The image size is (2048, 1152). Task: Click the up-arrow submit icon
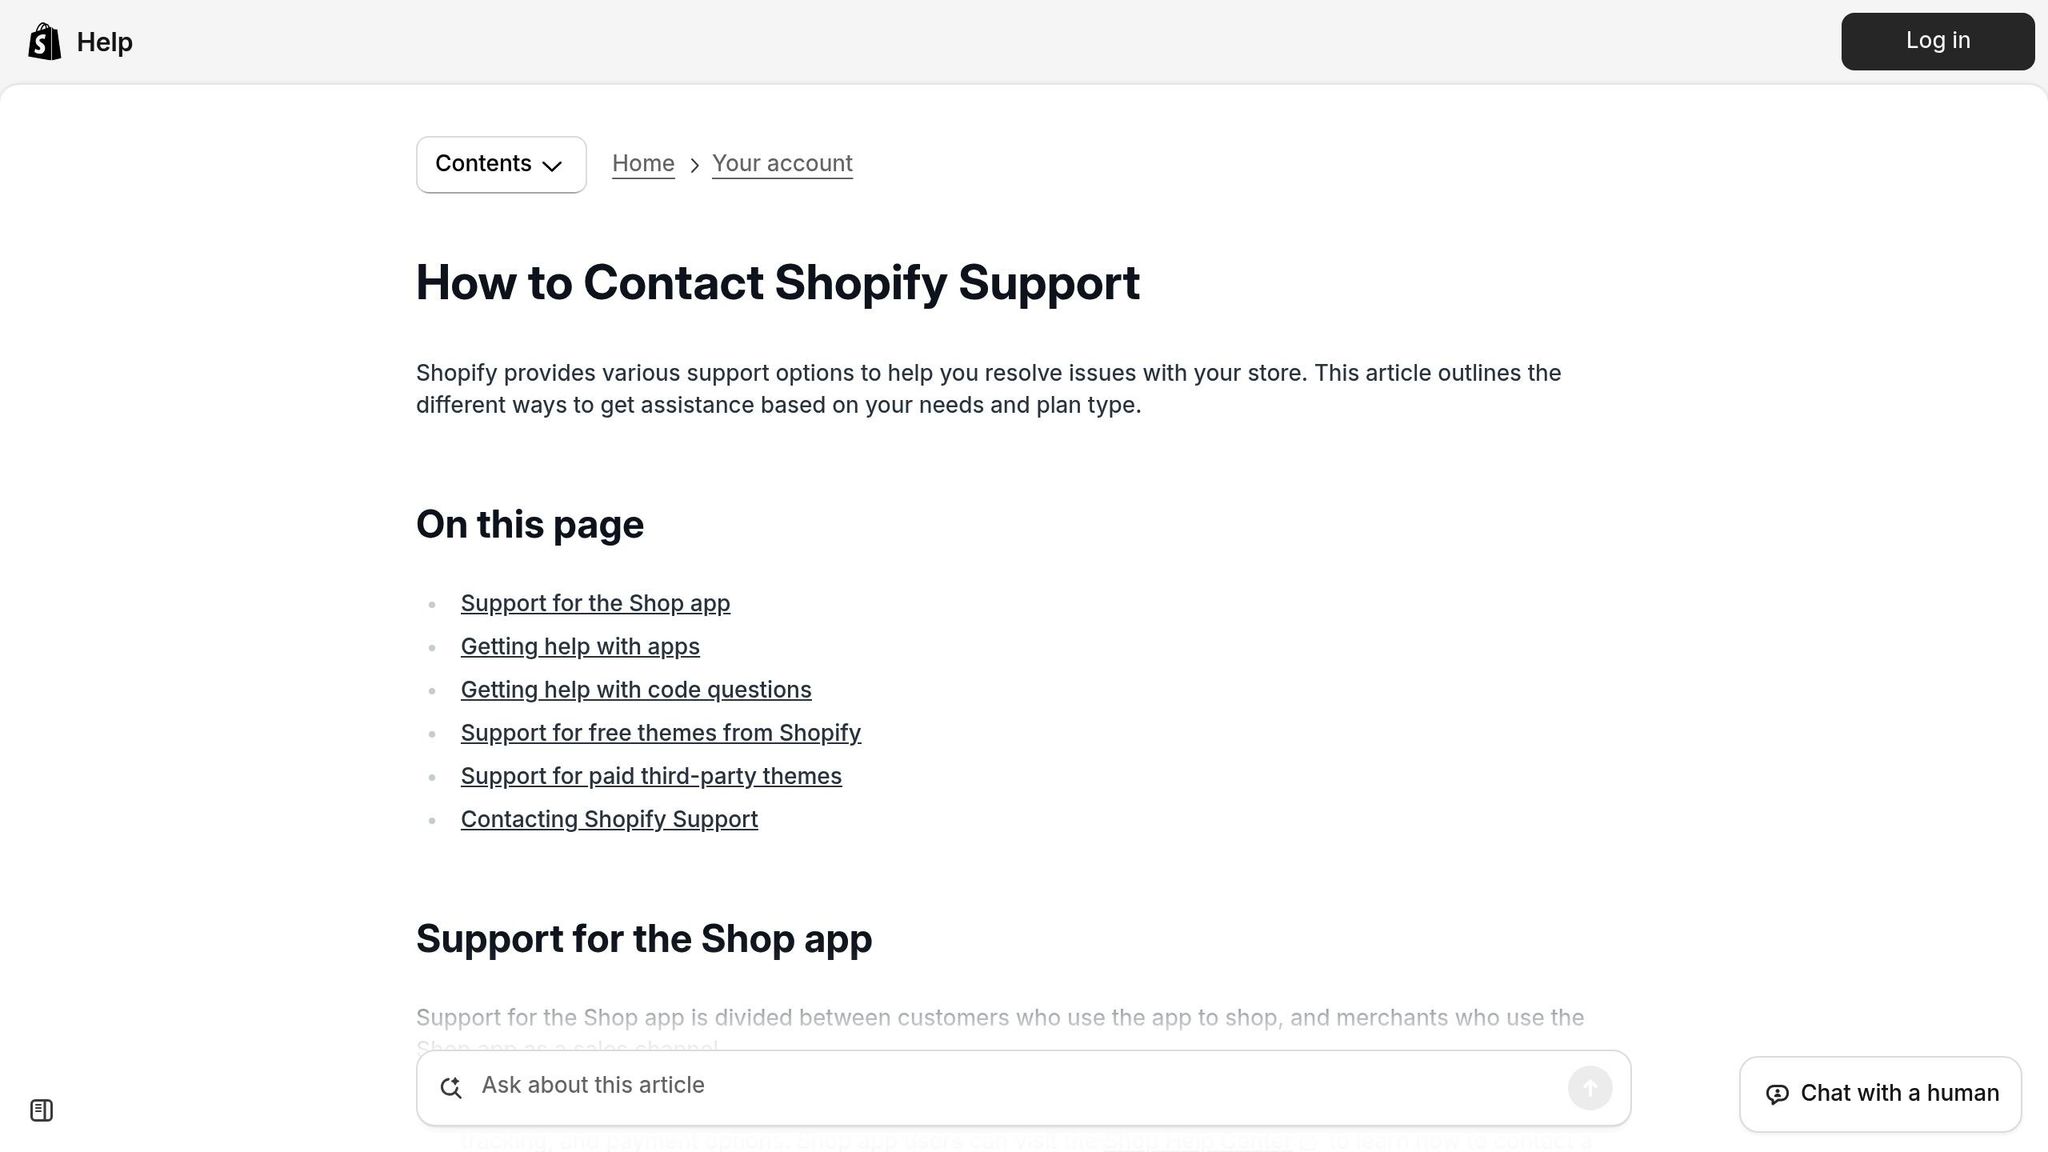[1590, 1087]
